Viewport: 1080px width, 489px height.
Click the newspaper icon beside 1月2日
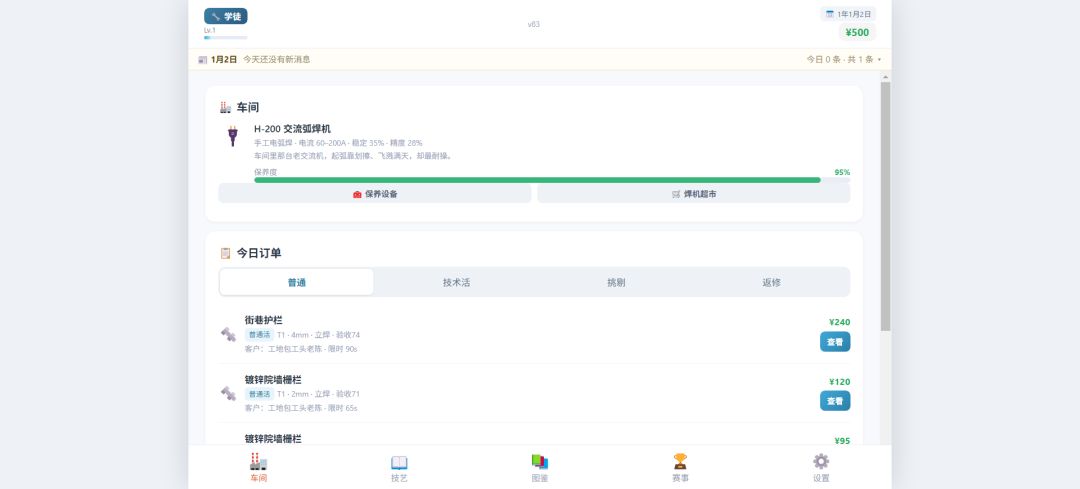point(202,60)
